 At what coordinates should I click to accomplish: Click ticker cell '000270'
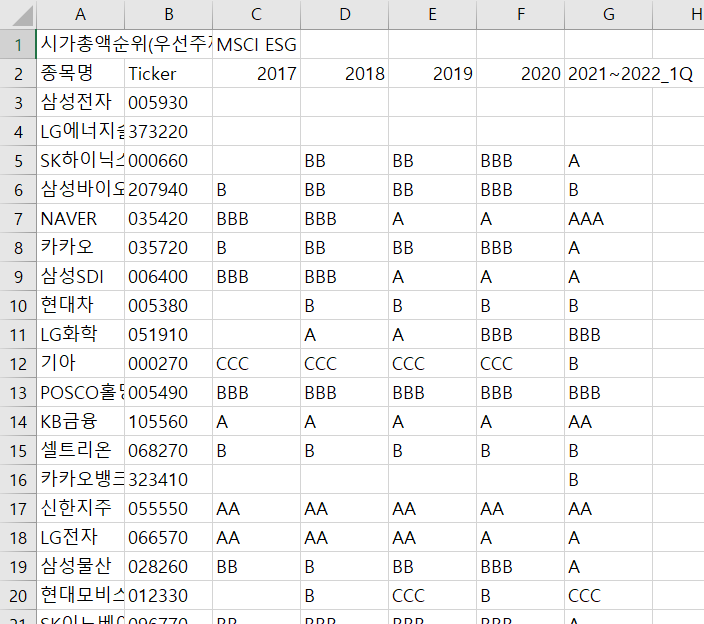point(168,363)
